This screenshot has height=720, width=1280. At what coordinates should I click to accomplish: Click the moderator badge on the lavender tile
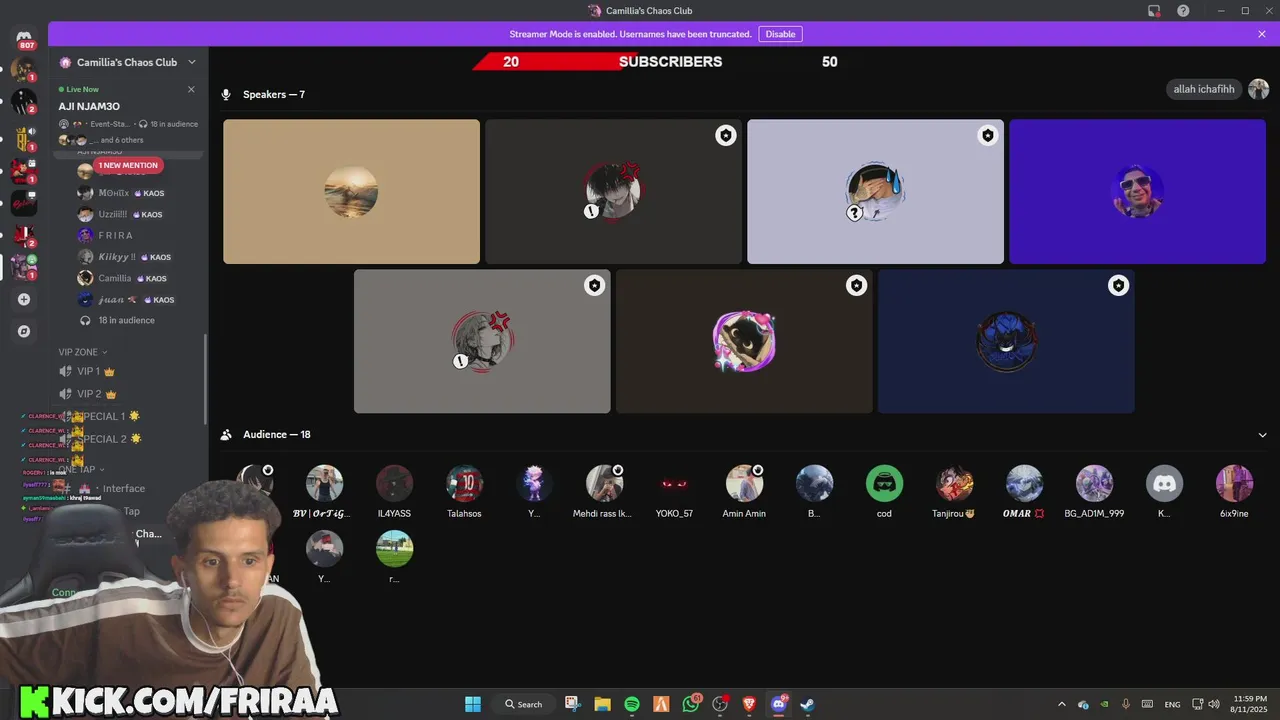click(988, 136)
